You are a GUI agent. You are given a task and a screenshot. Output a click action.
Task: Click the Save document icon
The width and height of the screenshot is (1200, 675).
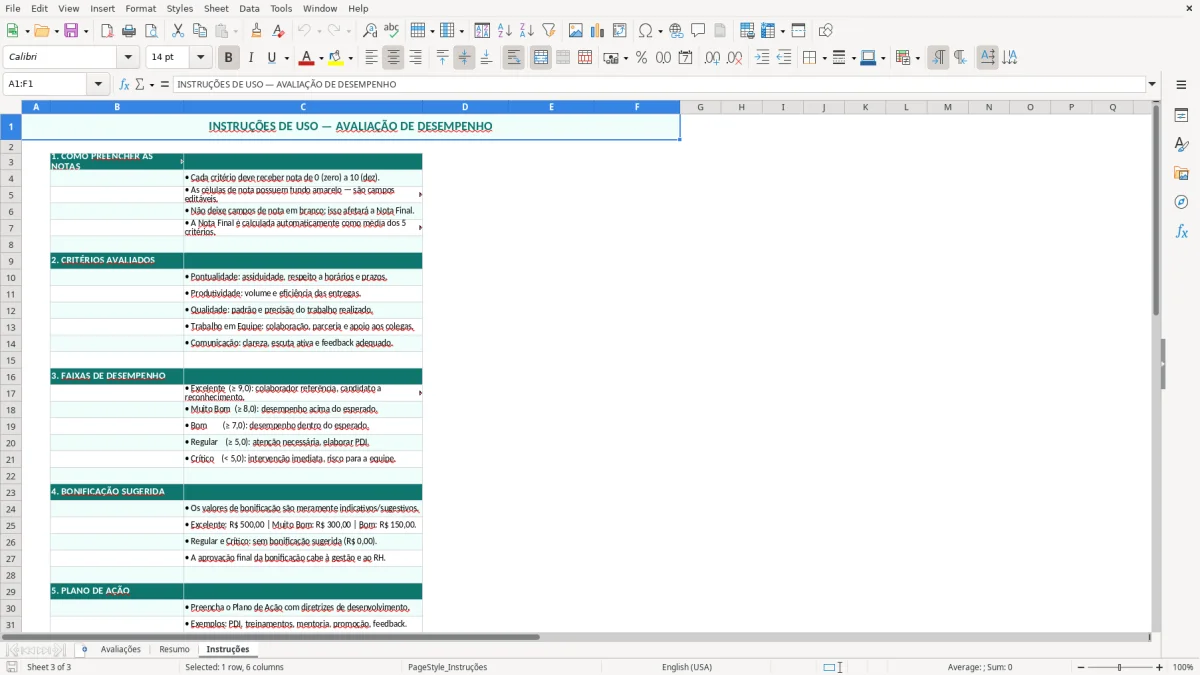coord(73,31)
